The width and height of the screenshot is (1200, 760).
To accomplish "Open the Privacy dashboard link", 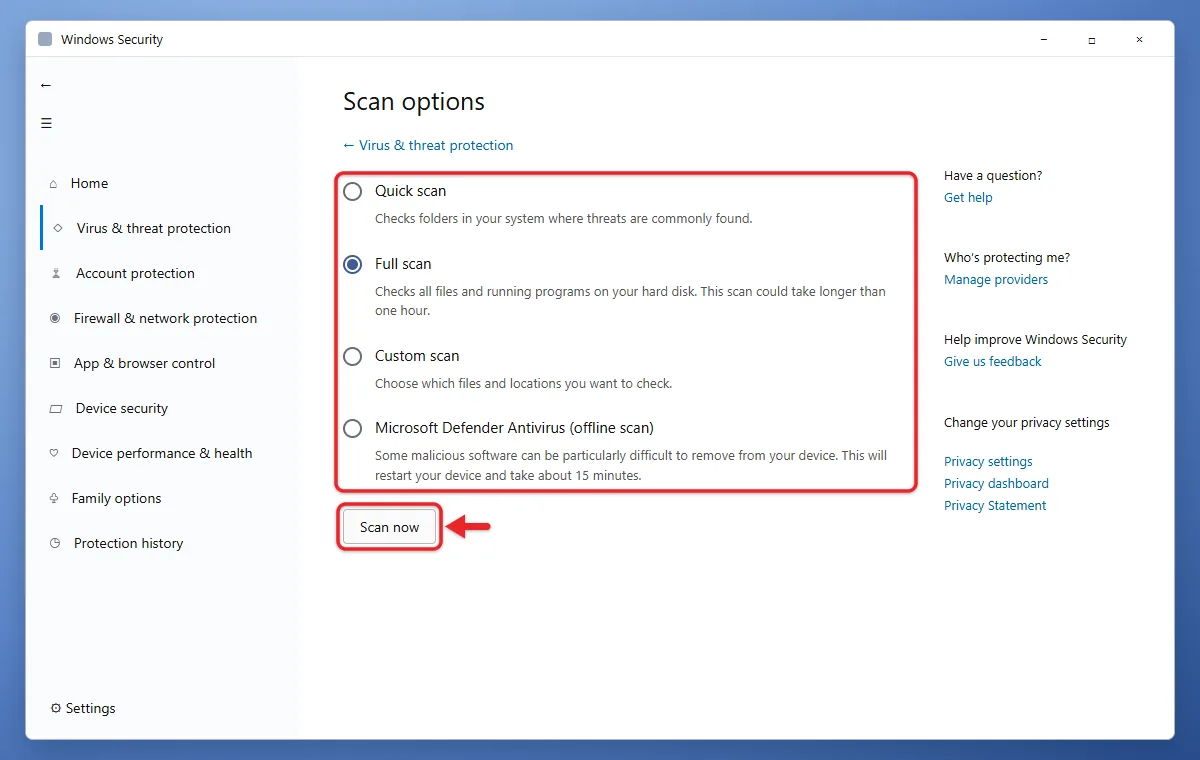I will (996, 483).
